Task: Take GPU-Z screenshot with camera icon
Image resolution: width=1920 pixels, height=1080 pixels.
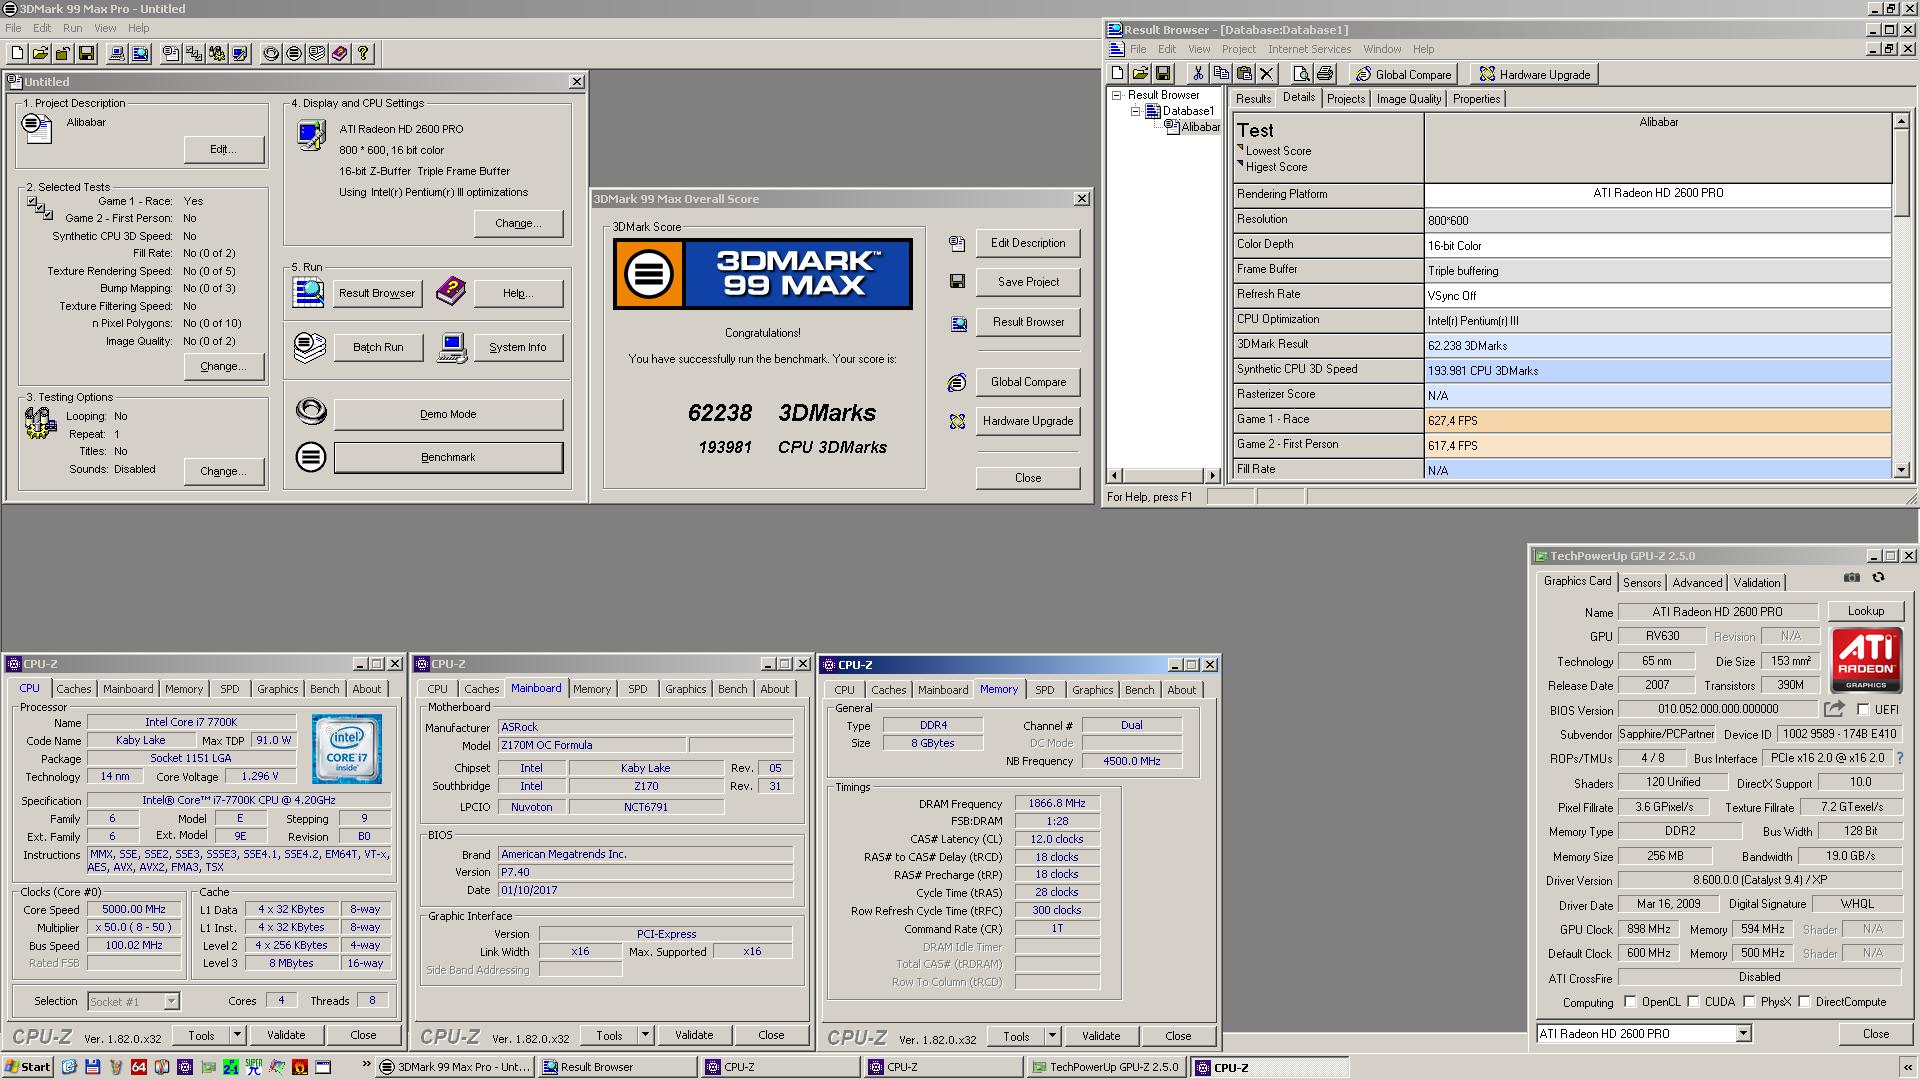Action: point(1852,577)
